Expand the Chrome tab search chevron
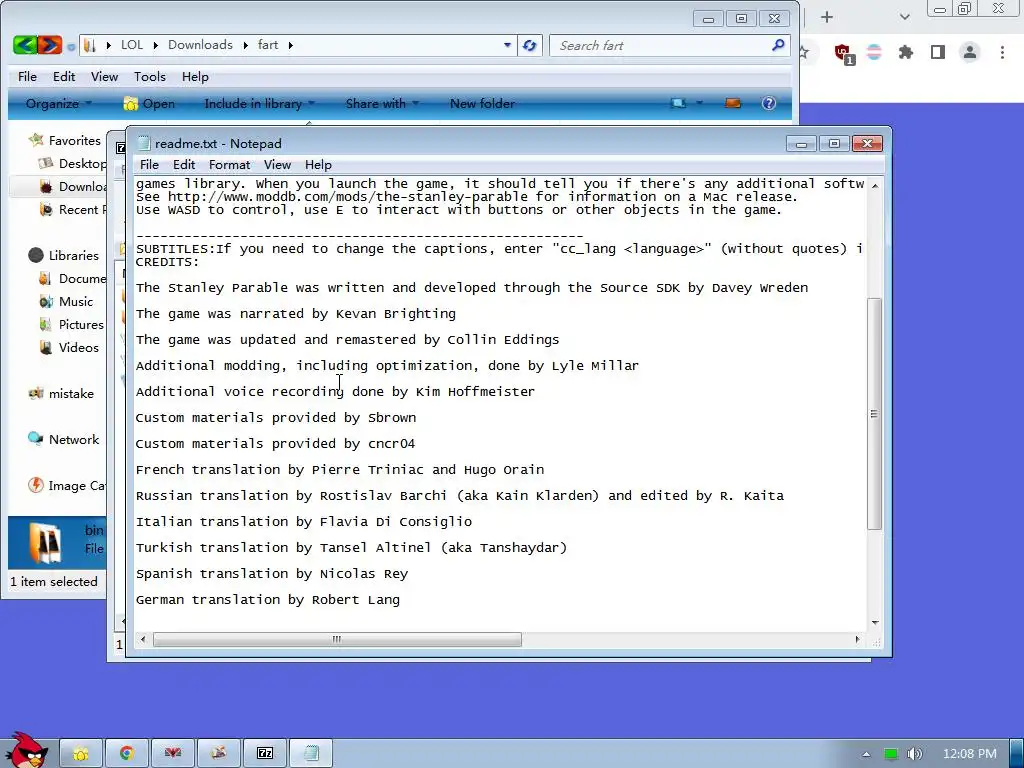This screenshot has width=1024, height=768. coord(904,17)
